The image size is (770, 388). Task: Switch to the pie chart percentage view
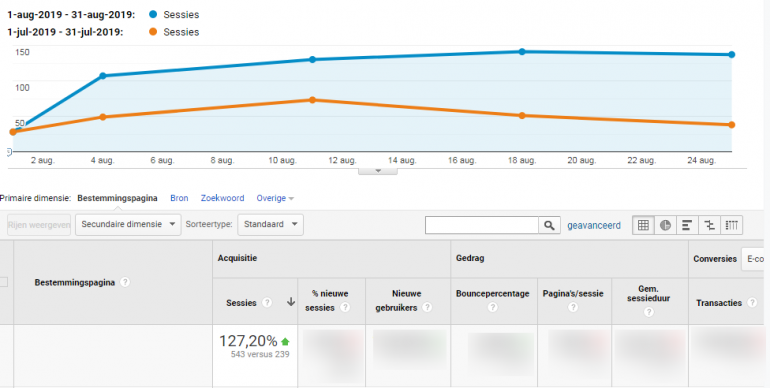click(x=665, y=225)
